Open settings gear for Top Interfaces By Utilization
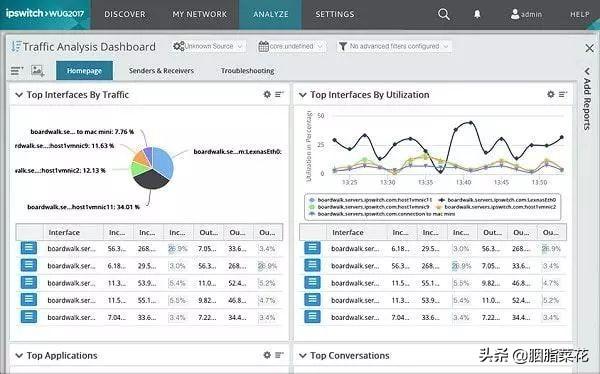This screenshot has width=600, height=374. point(550,94)
